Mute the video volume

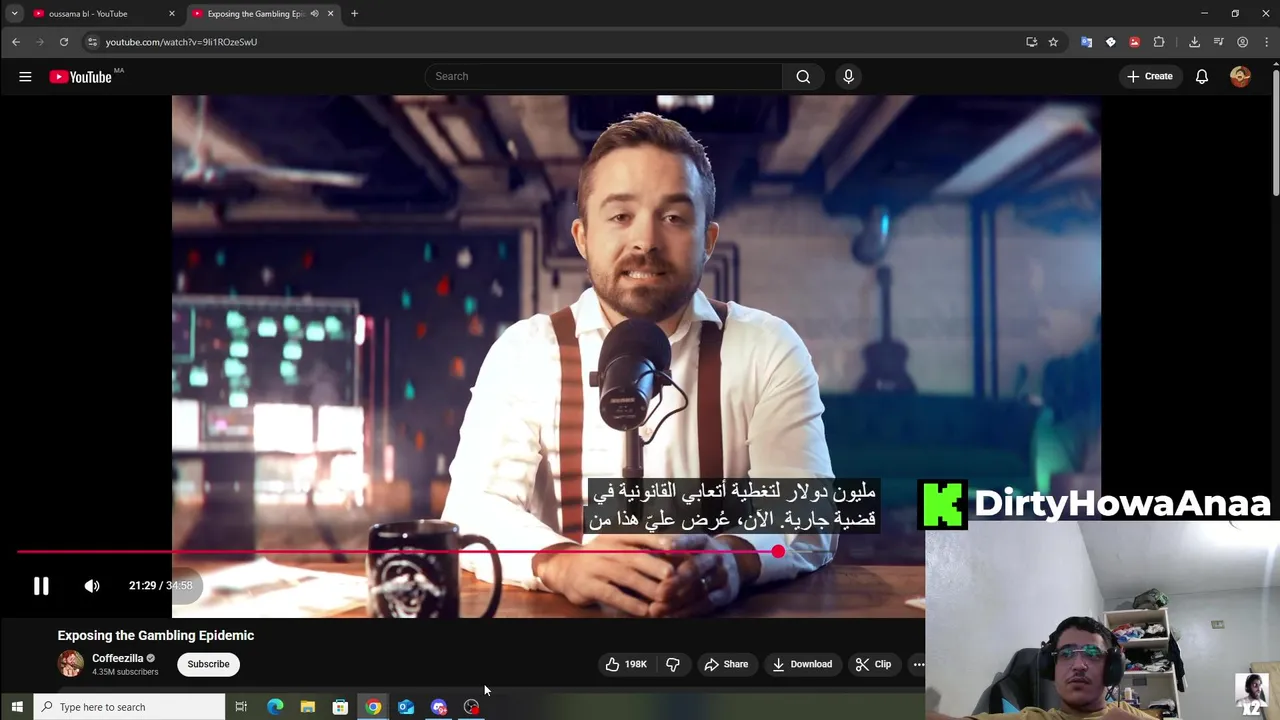coord(92,586)
